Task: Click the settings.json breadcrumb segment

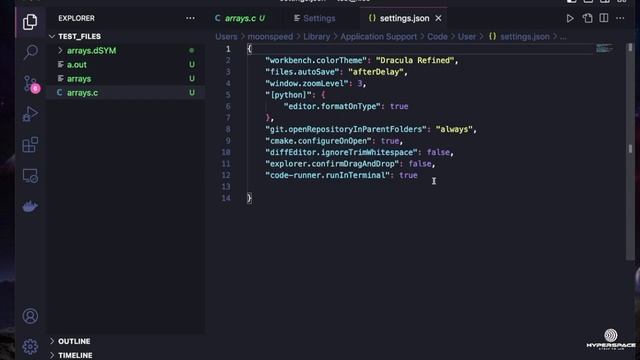Action: [x=524, y=36]
